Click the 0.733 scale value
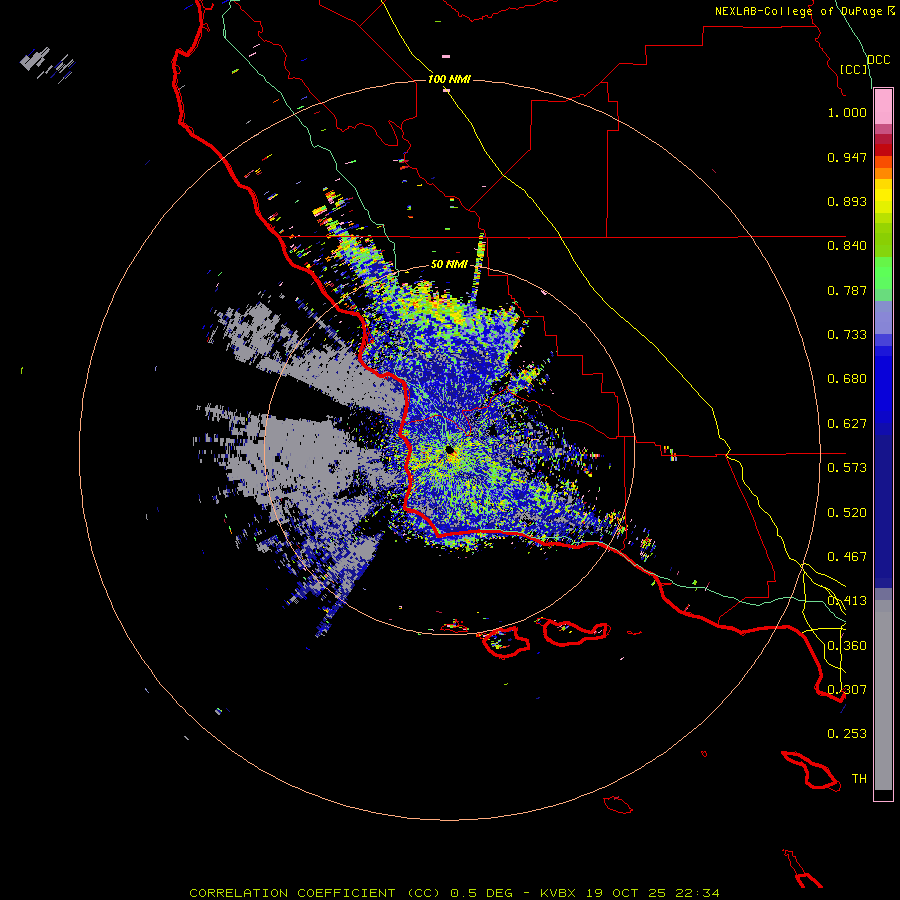Image resolution: width=900 pixels, height=900 pixels. click(x=847, y=335)
